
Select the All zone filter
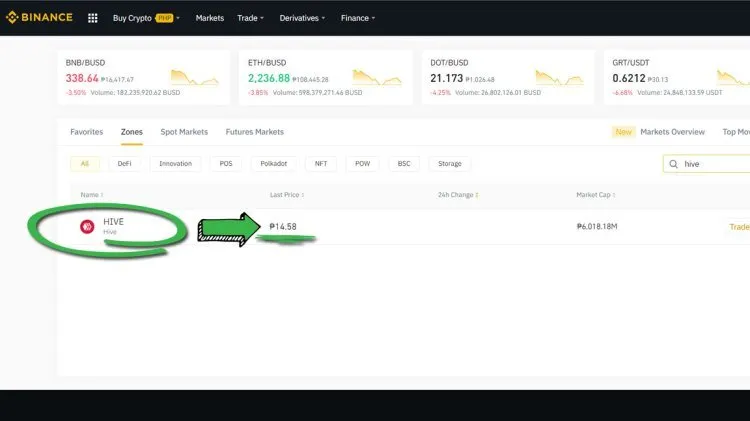point(85,164)
